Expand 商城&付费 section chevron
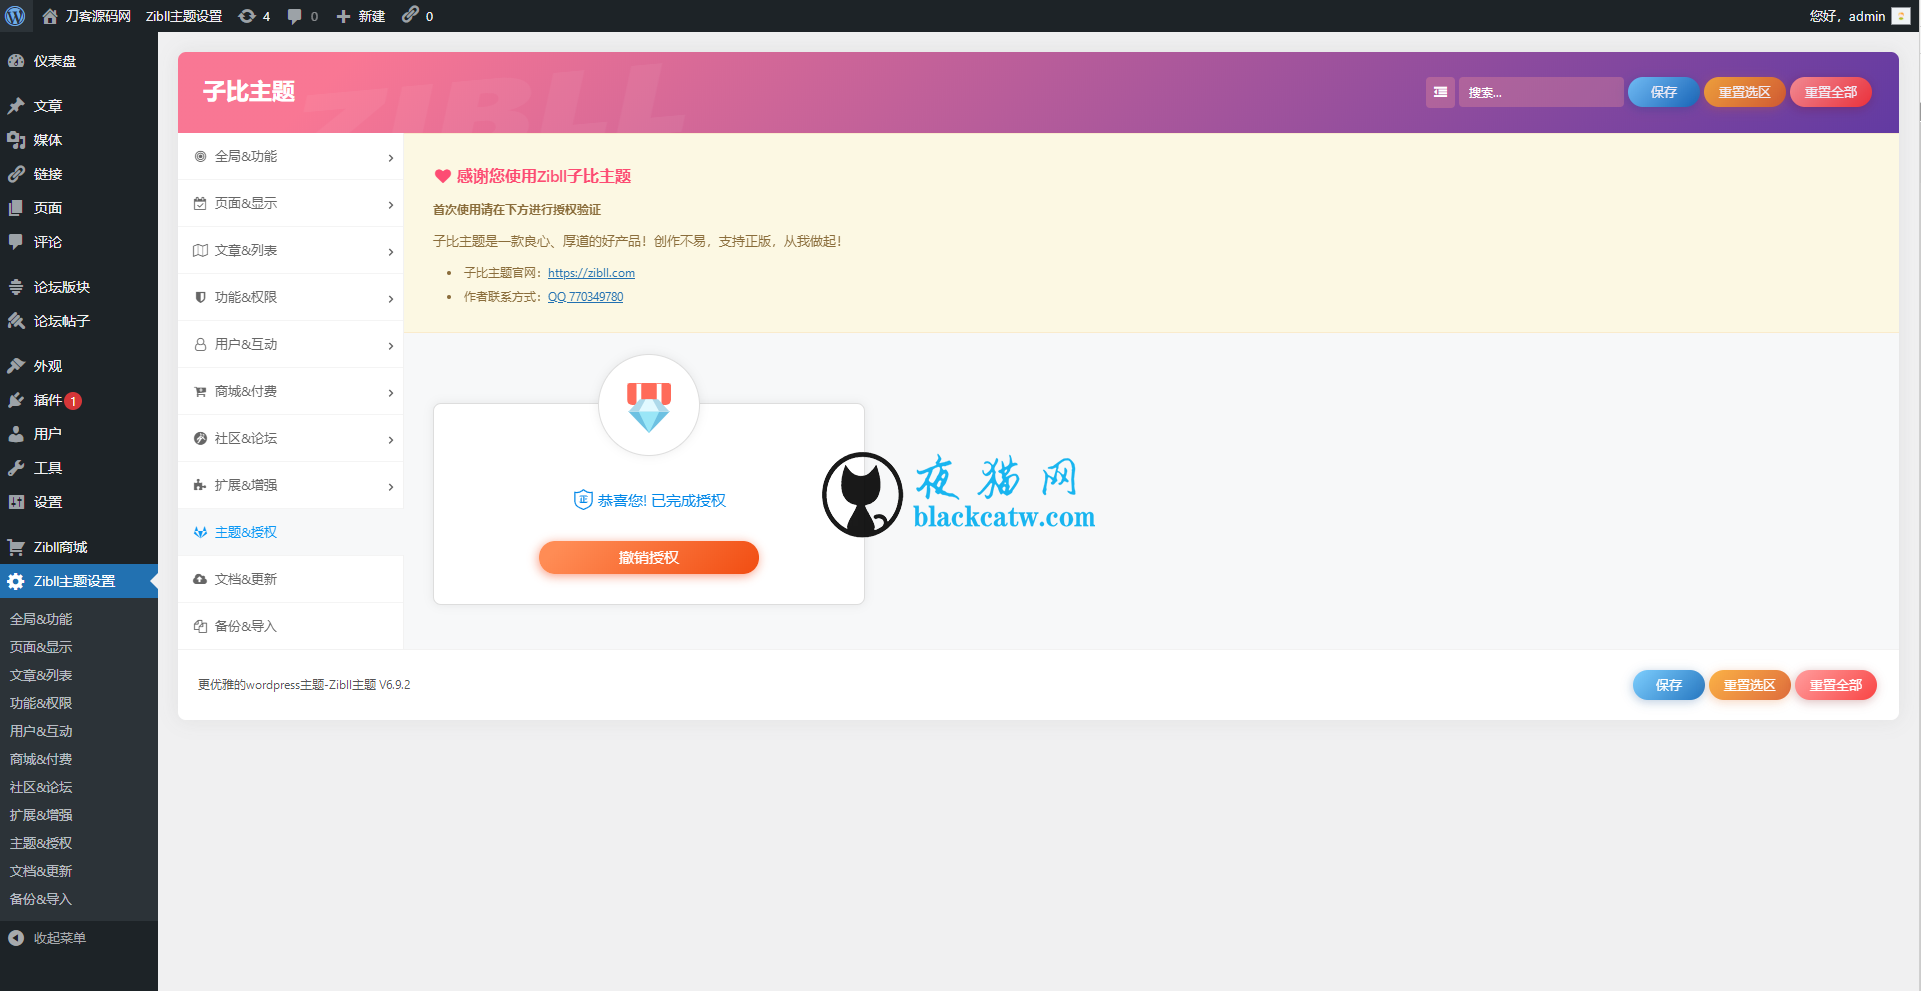This screenshot has height=991, width=1921. click(x=391, y=393)
